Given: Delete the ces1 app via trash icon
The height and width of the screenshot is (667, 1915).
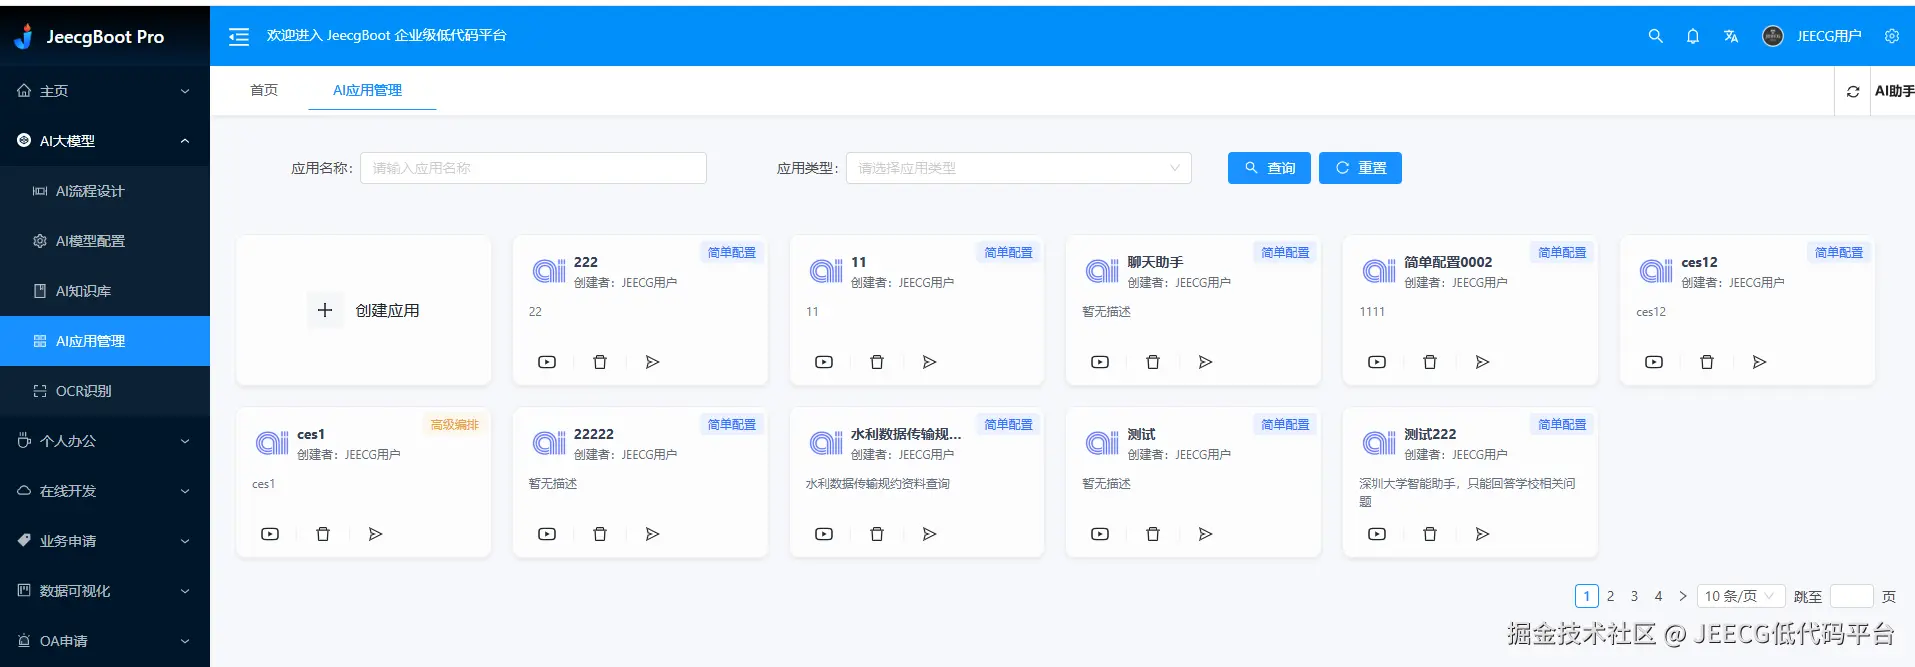Looking at the screenshot, I should tap(323, 534).
